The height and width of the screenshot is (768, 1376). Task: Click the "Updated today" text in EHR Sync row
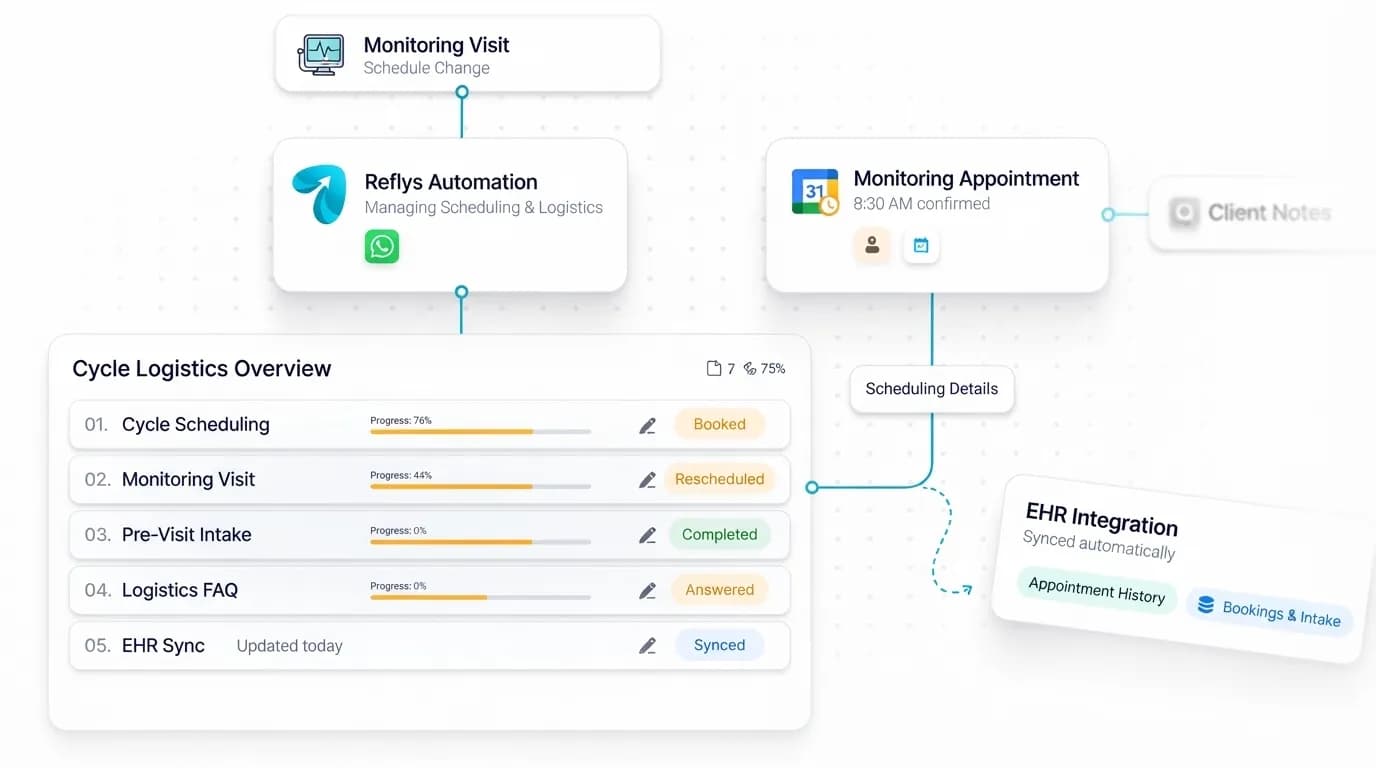point(290,646)
